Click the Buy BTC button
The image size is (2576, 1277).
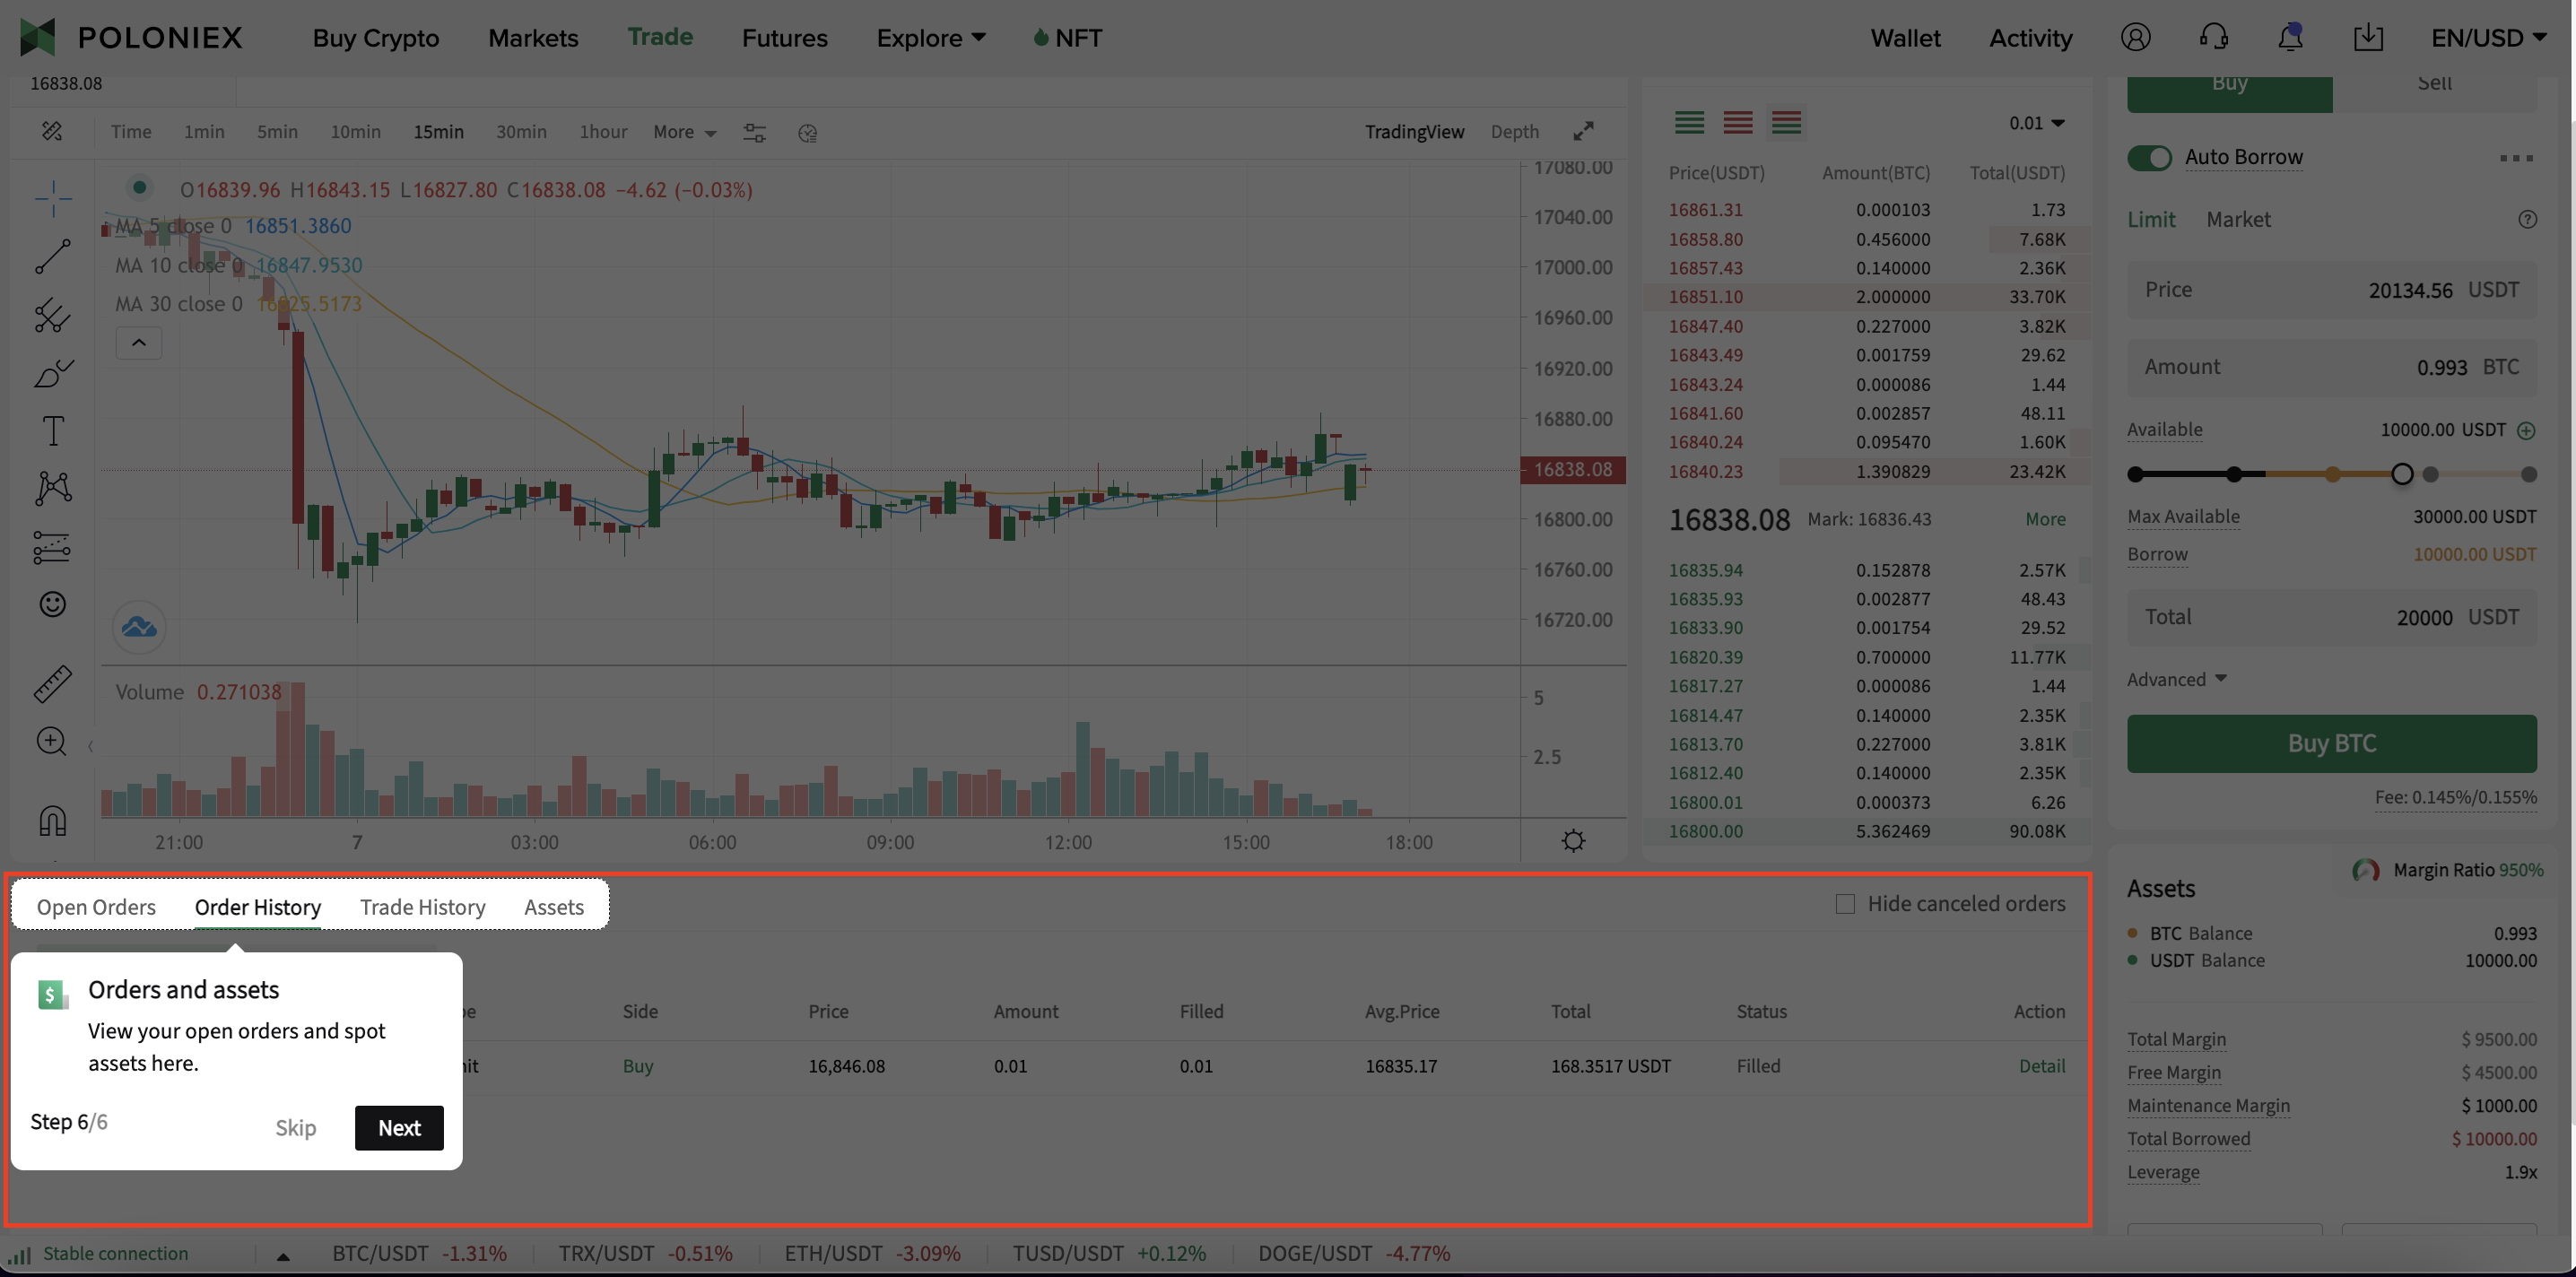click(x=2331, y=743)
